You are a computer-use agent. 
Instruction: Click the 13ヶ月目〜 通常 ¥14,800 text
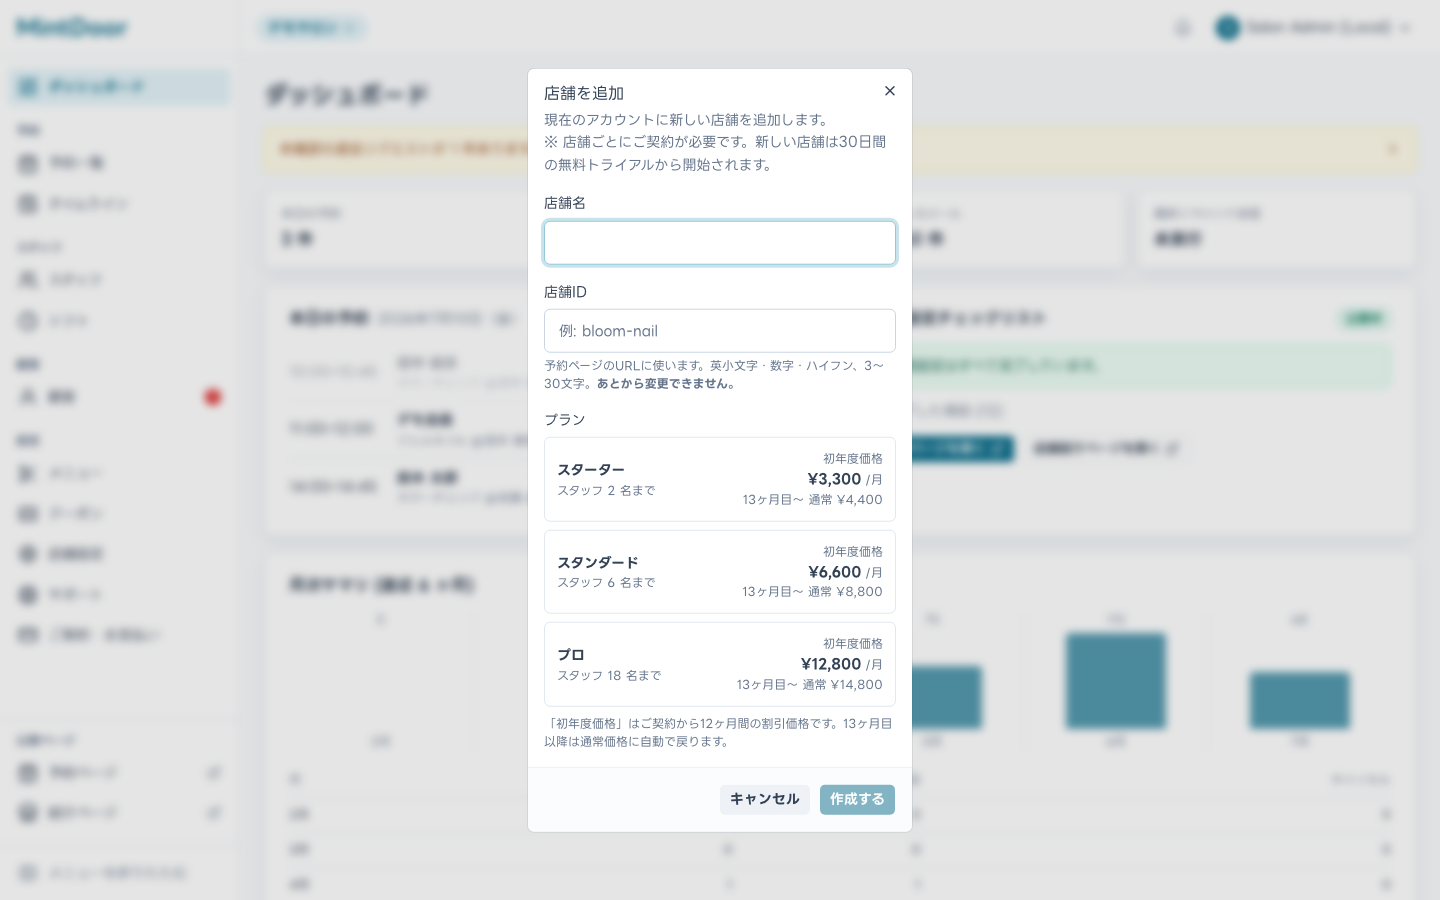tap(810, 685)
